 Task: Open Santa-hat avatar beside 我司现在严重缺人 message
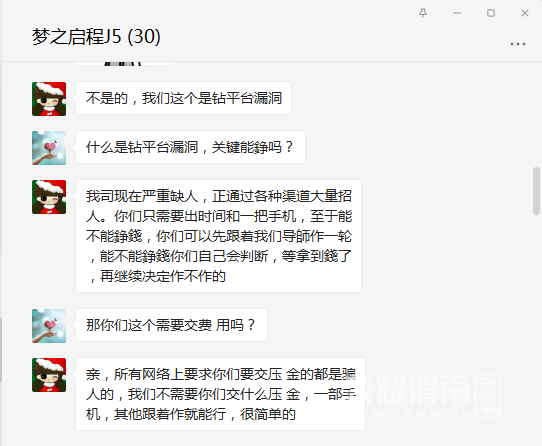pyautogui.click(x=49, y=197)
